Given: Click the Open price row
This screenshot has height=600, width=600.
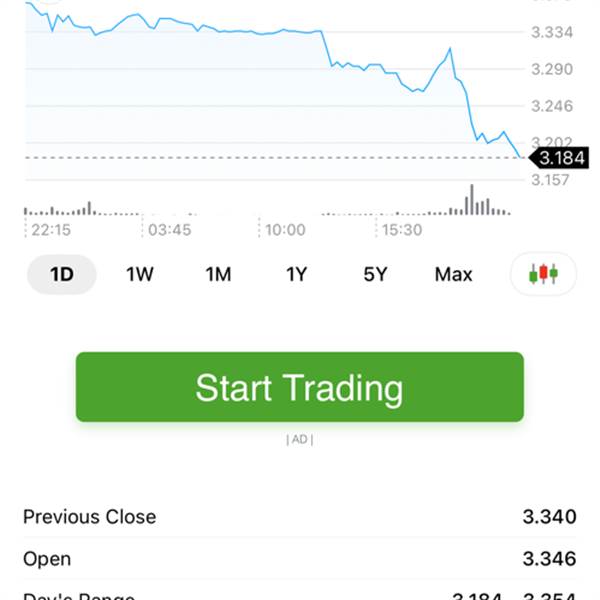Looking at the screenshot, I should pos(300,559).
